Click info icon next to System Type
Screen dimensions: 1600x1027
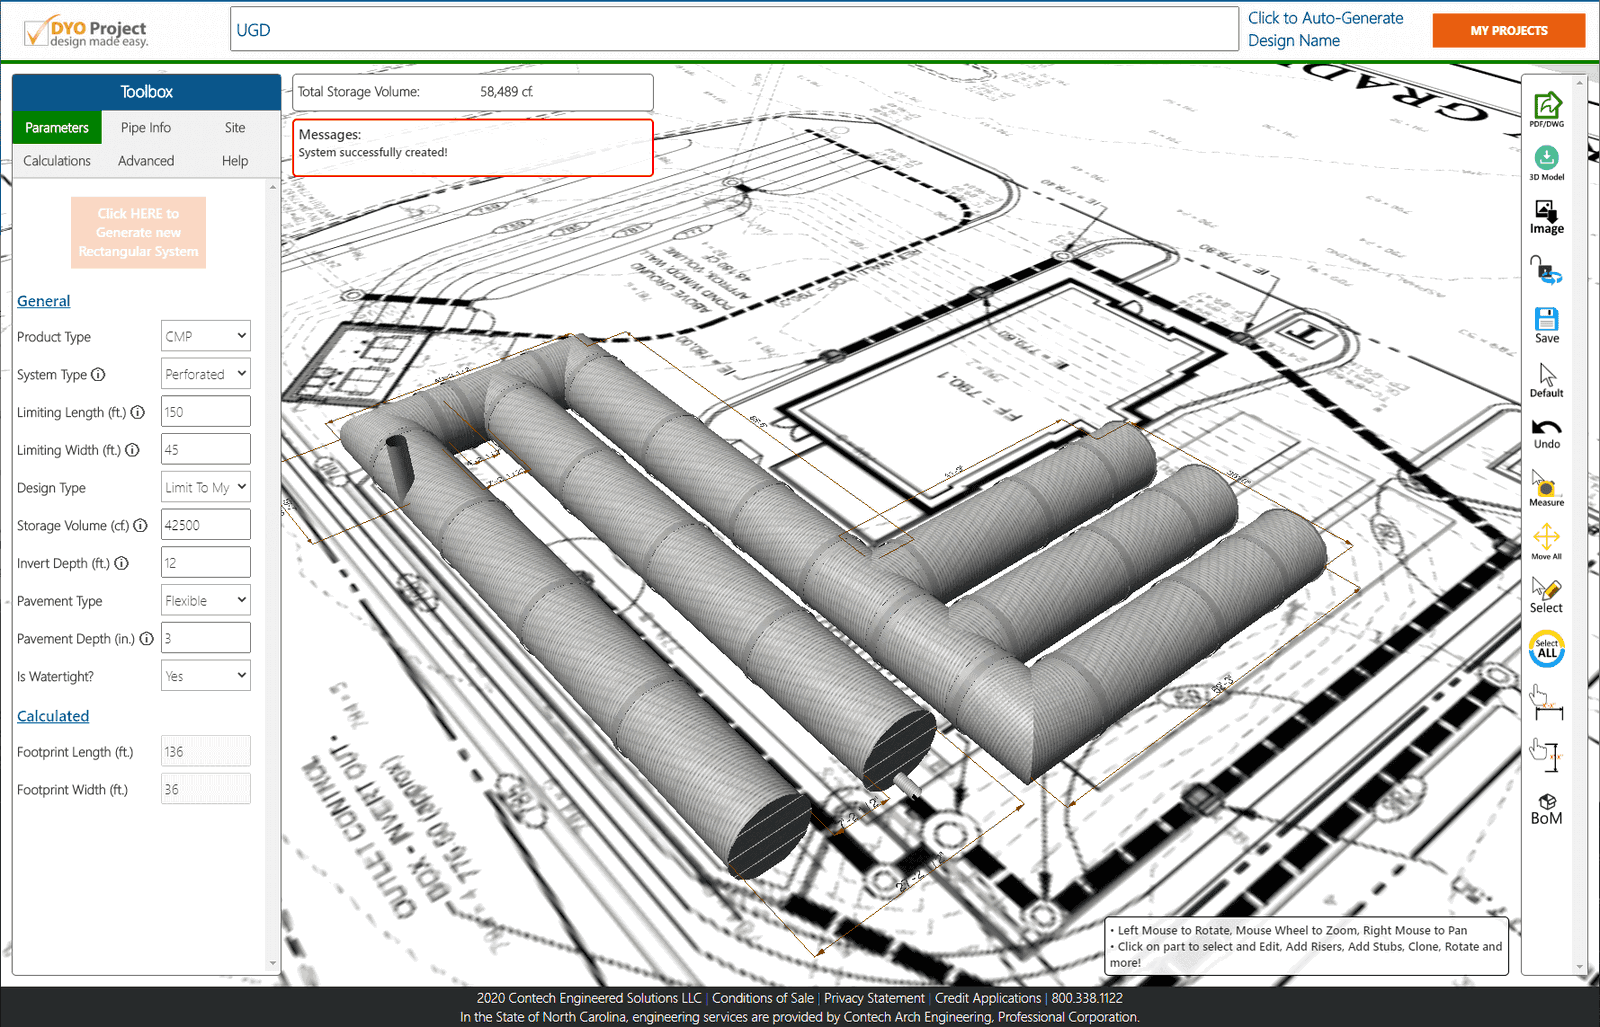tap(98, 375)
